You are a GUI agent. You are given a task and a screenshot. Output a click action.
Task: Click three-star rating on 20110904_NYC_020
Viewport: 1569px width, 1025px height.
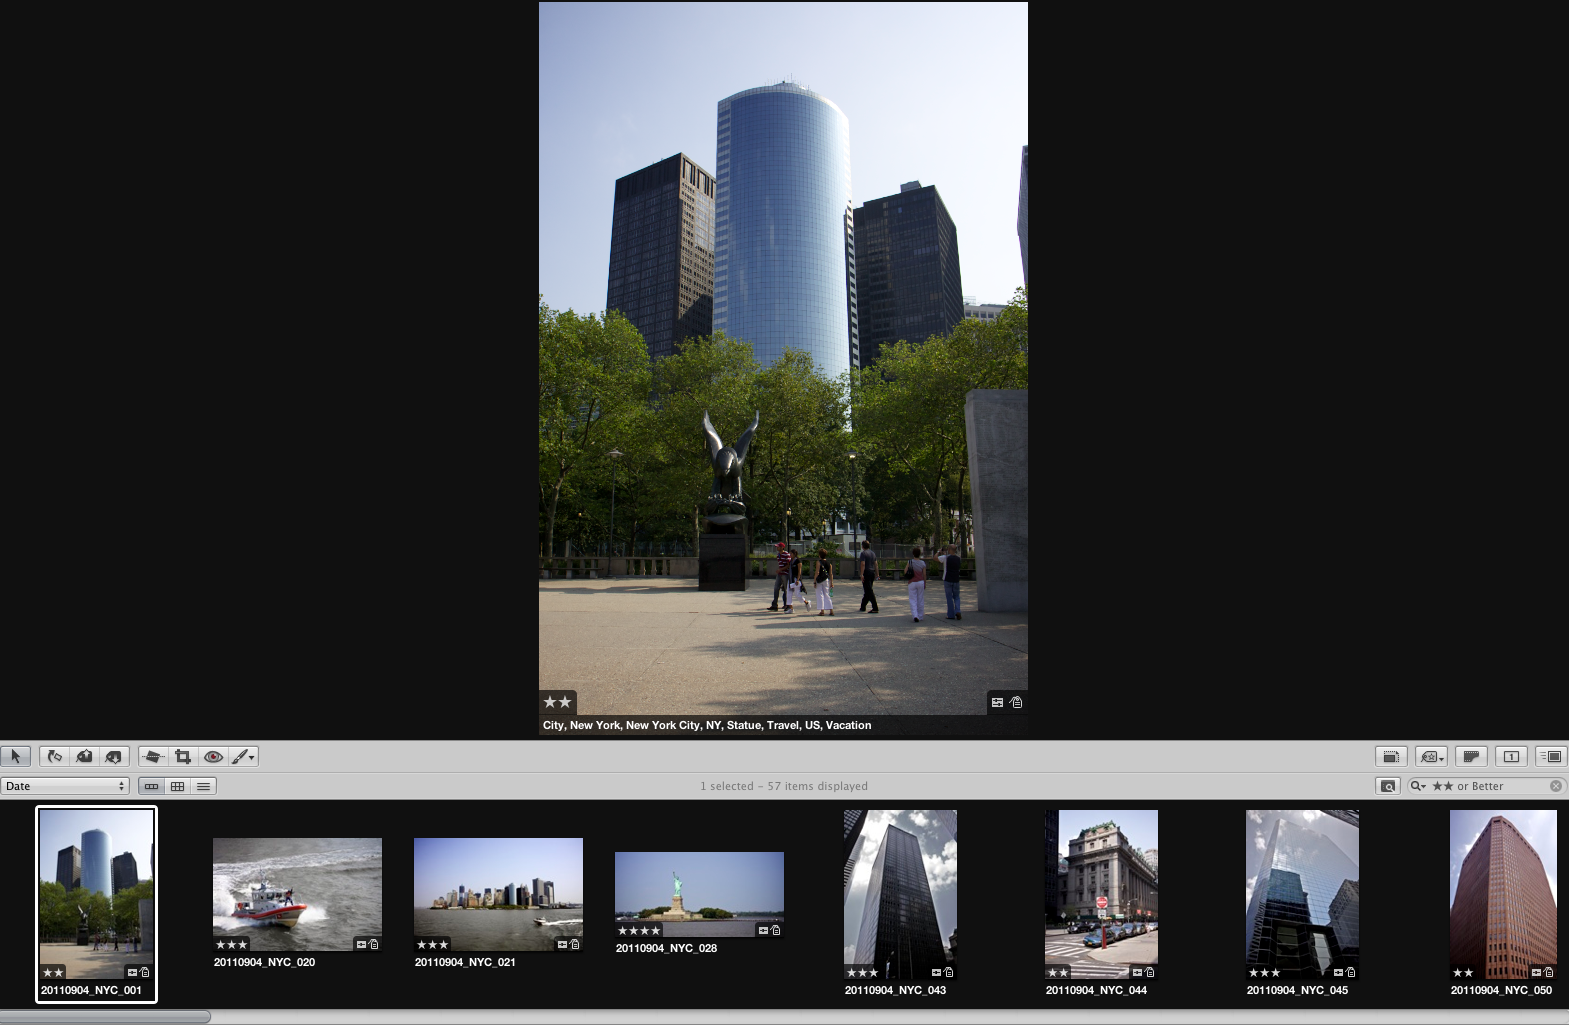click(231, 944)
